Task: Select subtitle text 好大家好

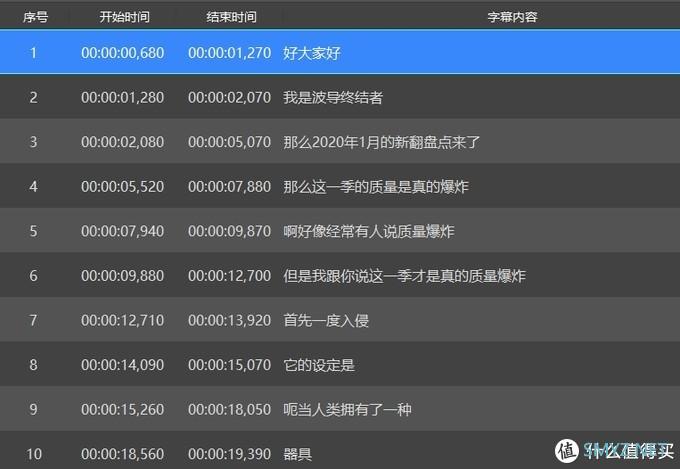Action: (x=312, y=53)
